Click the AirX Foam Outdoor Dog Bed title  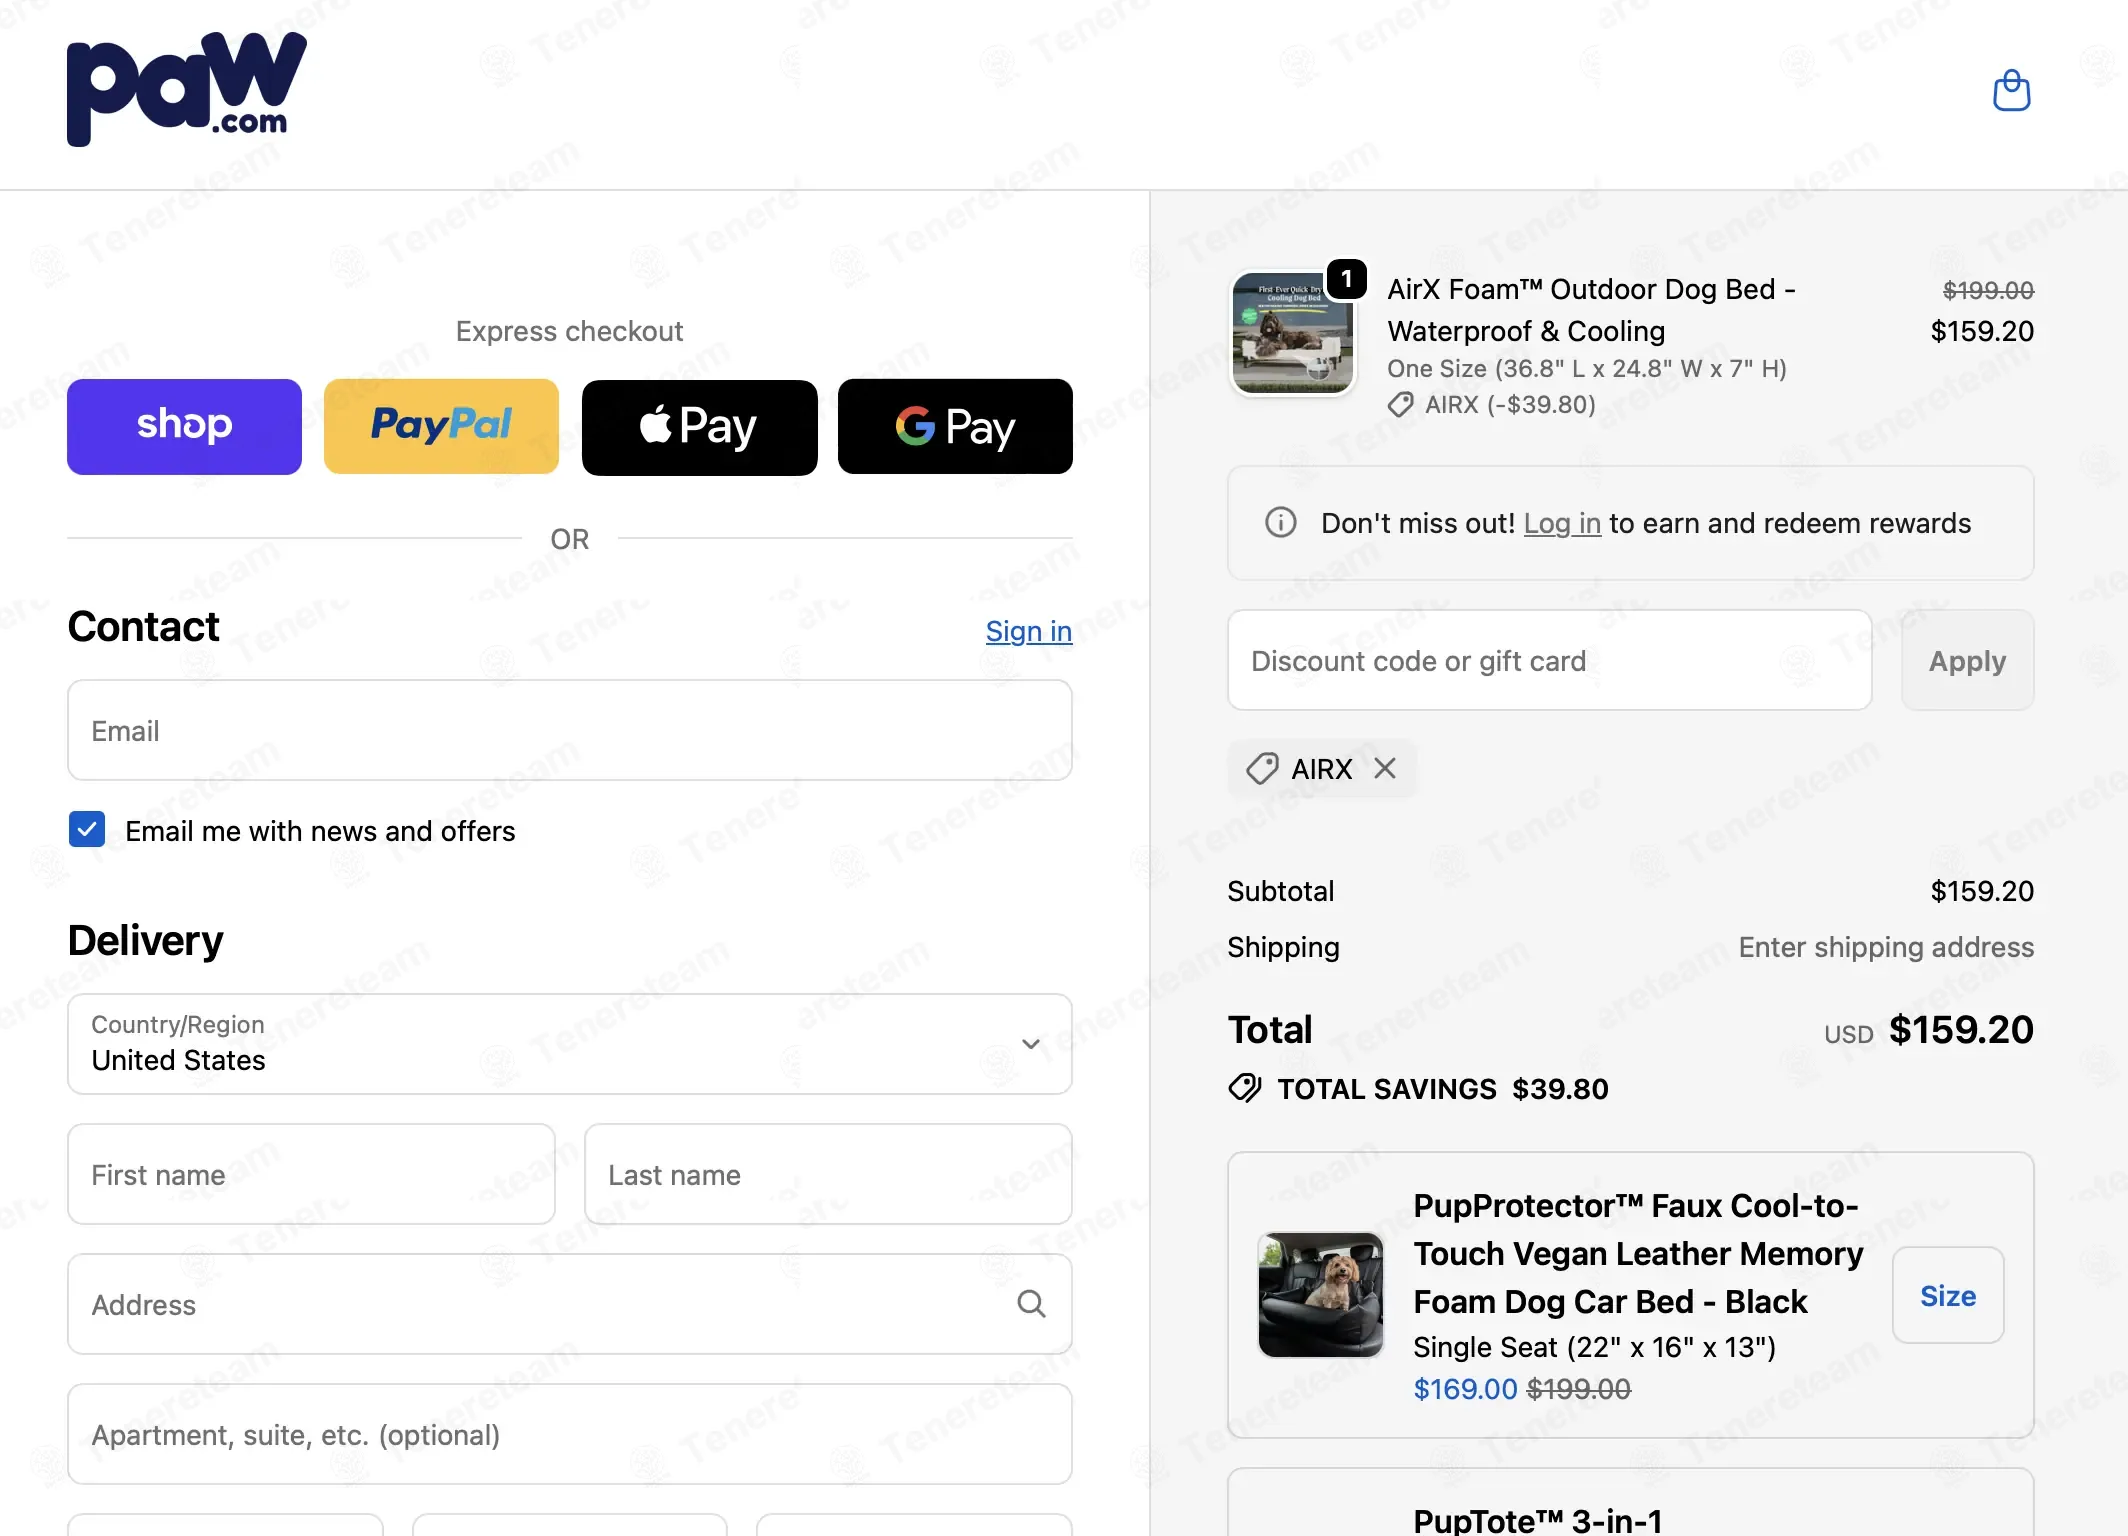pyautogui.click(x=1592, y=310)
